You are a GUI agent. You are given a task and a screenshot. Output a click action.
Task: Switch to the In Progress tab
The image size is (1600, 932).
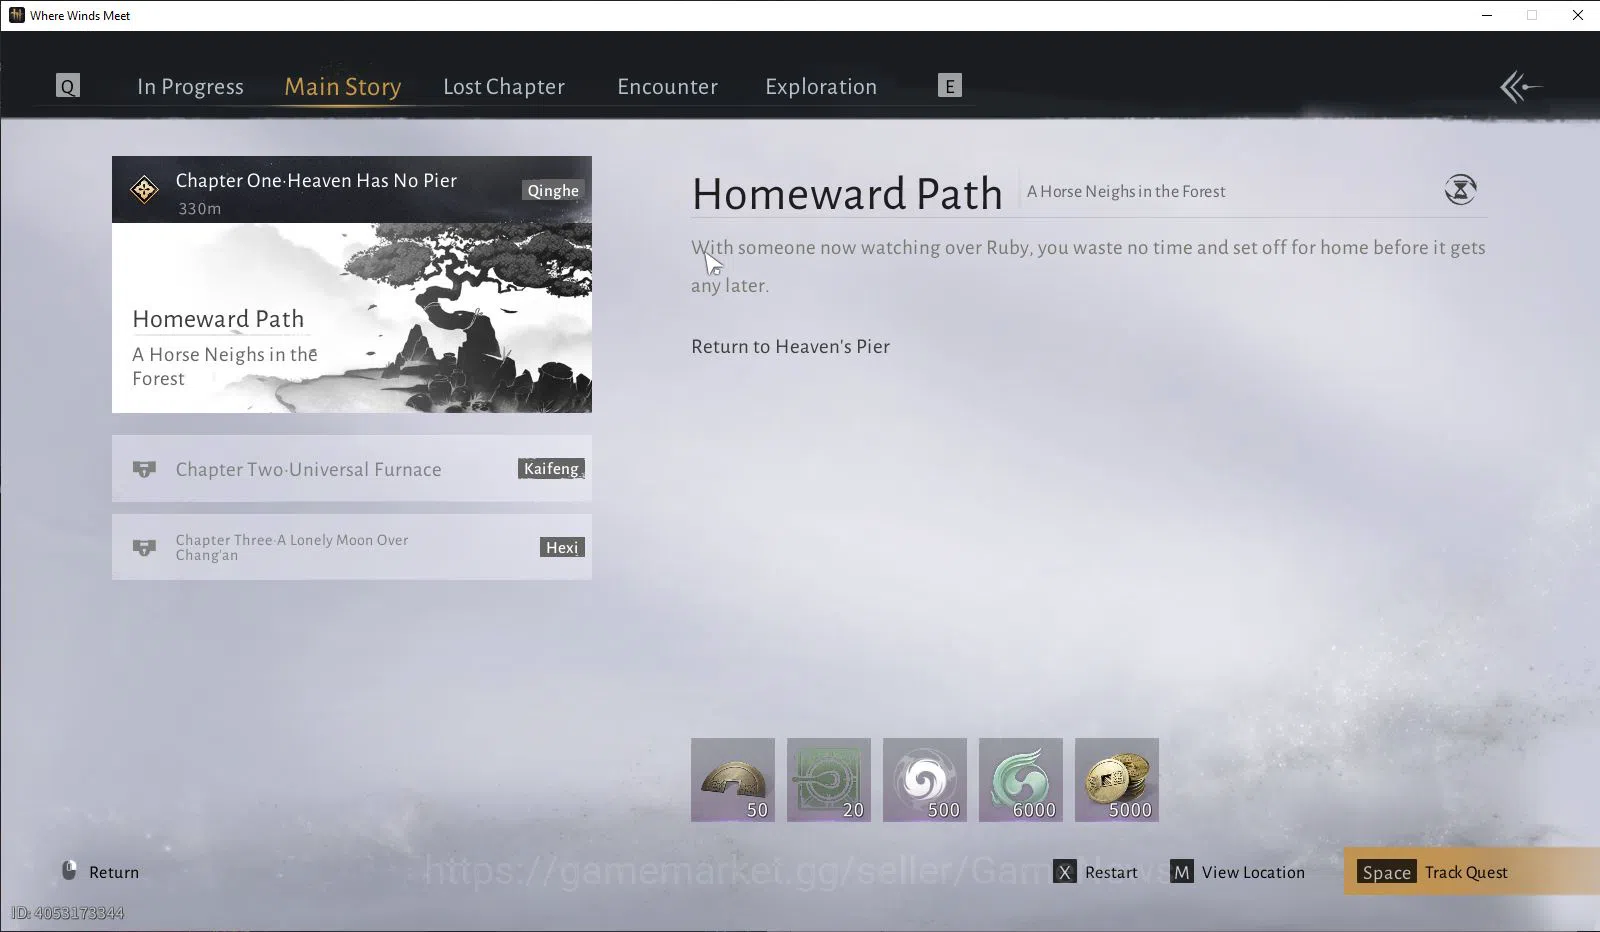[190, 87]
